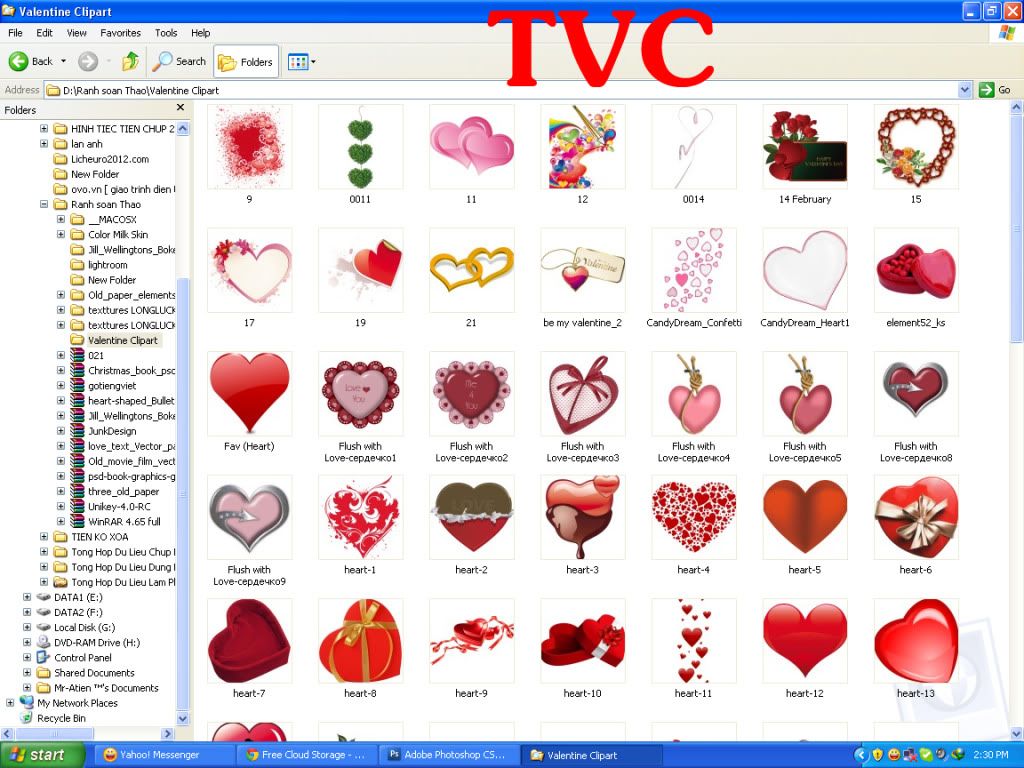Select the Valentine Clipart tree folder
Screen dimensions: 1024x768
(122, 341)
